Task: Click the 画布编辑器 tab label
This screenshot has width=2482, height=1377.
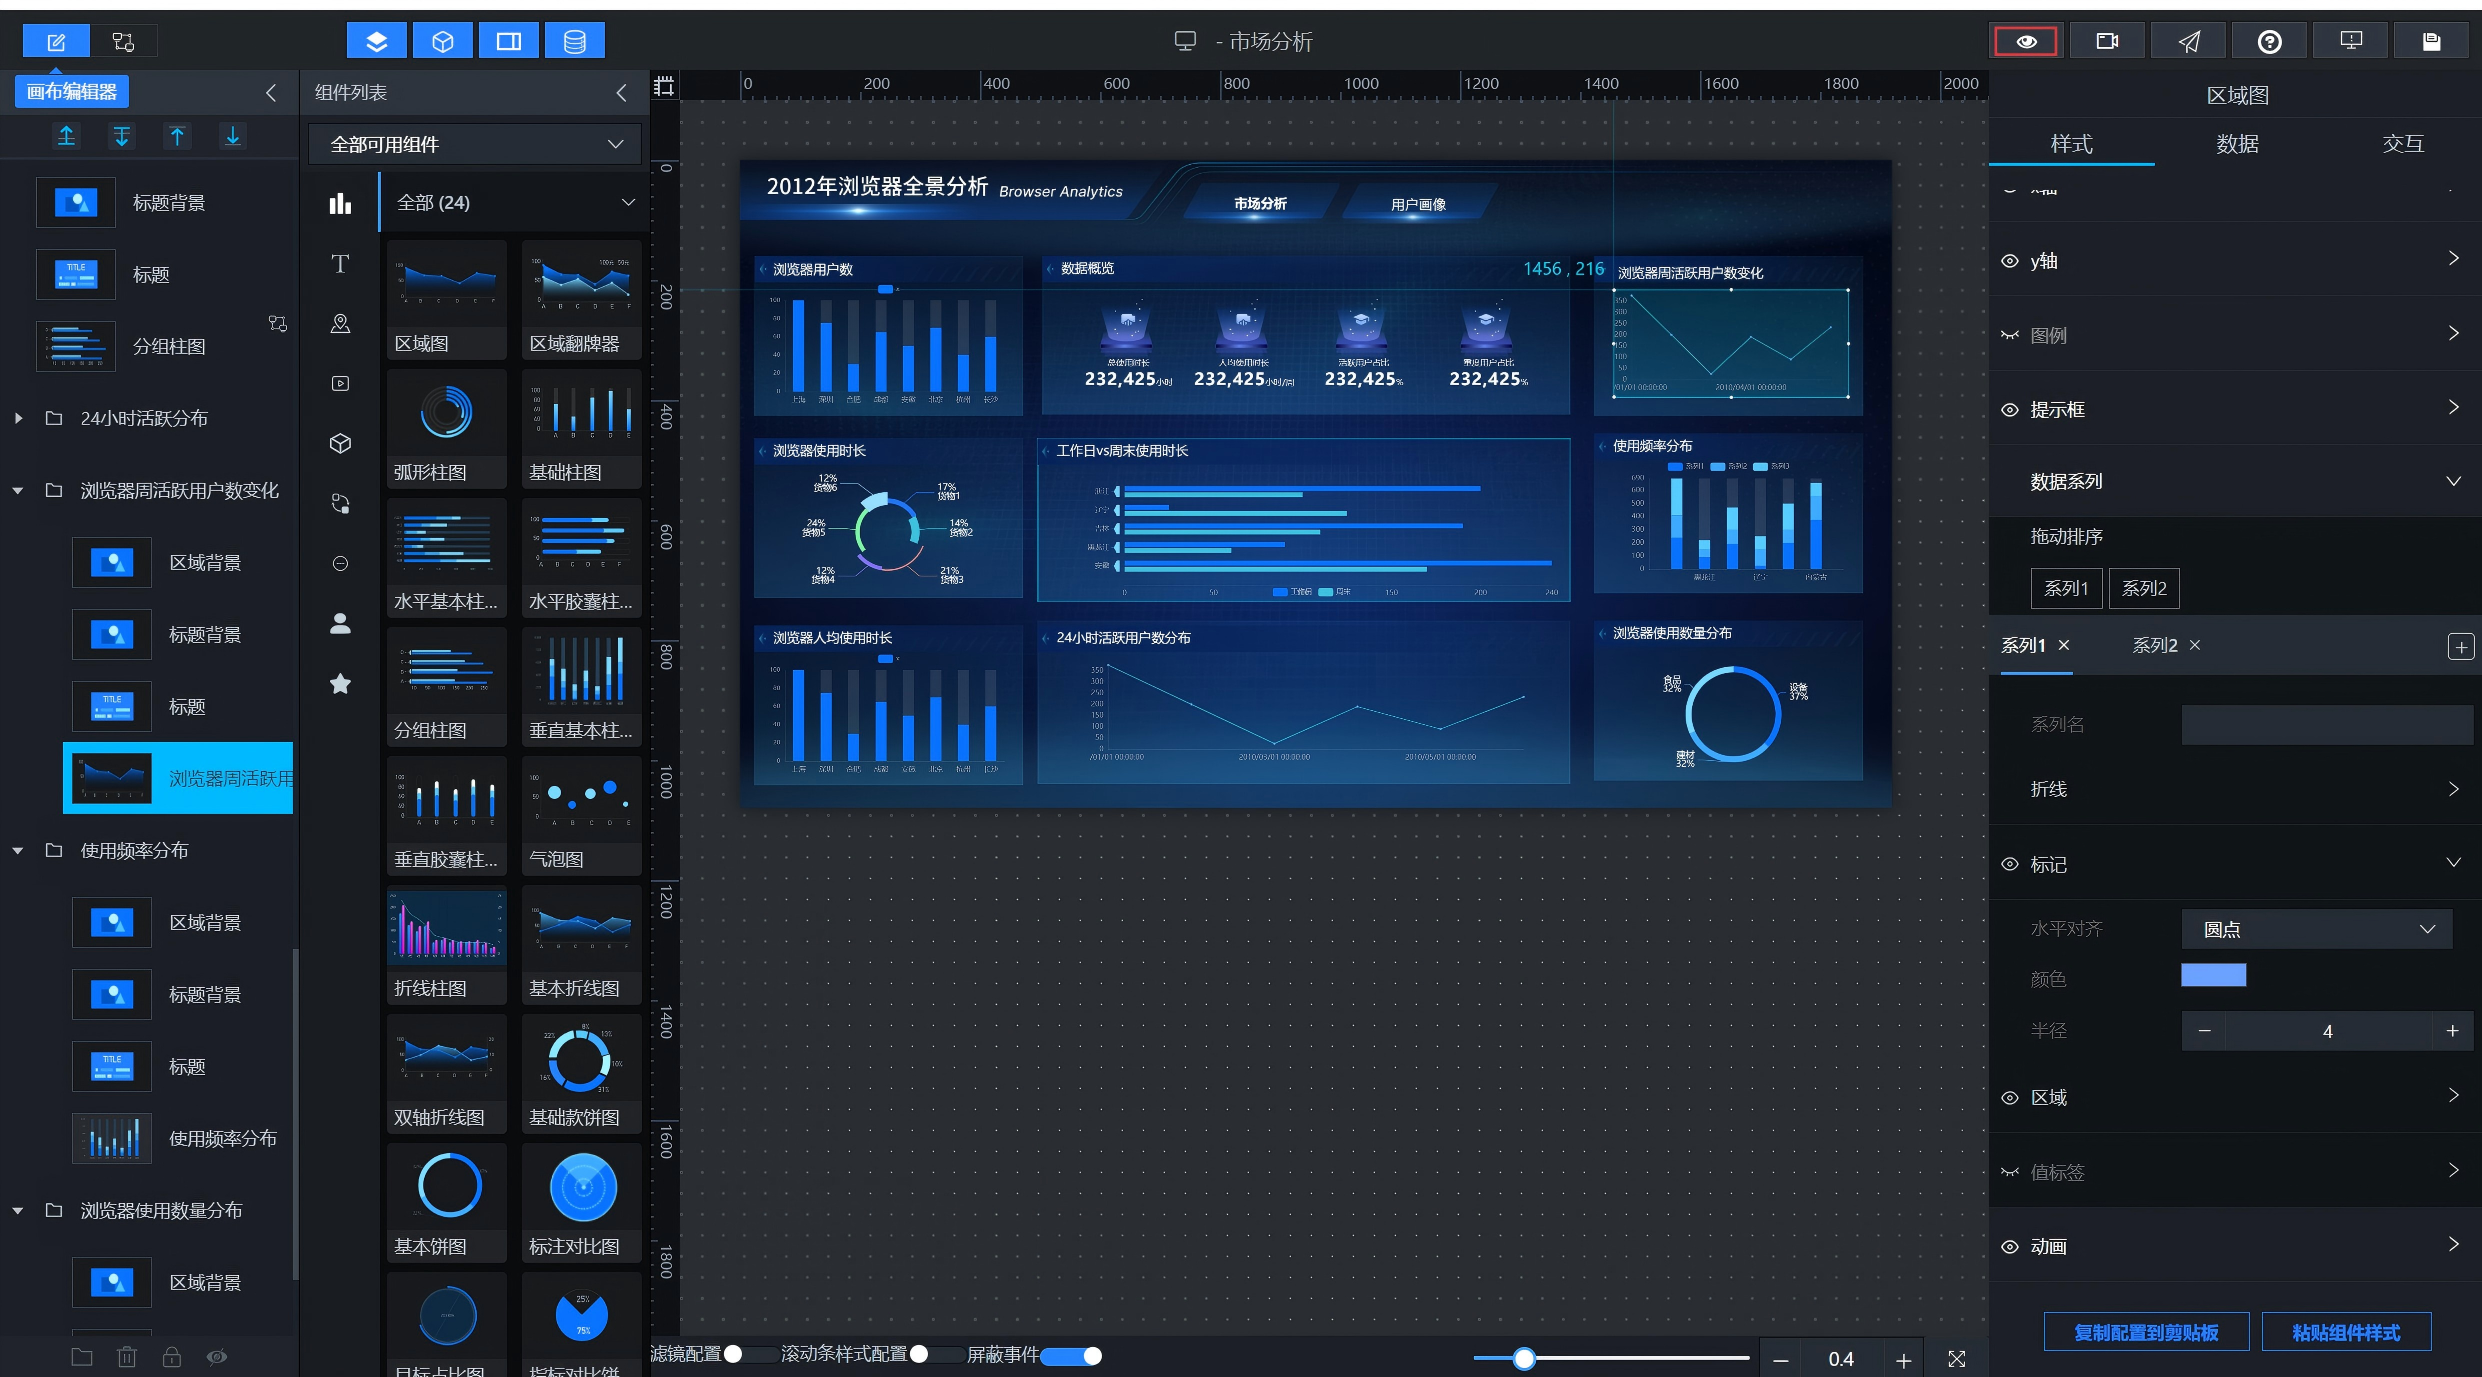Action: click(x=72, y=92)
